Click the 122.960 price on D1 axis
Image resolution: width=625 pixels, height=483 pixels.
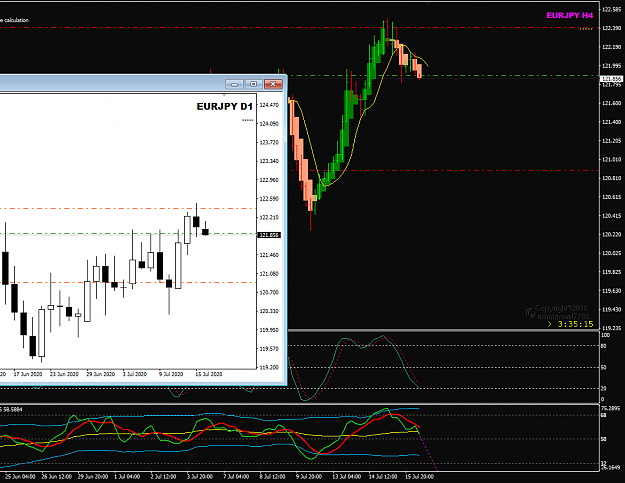[269, 180]
